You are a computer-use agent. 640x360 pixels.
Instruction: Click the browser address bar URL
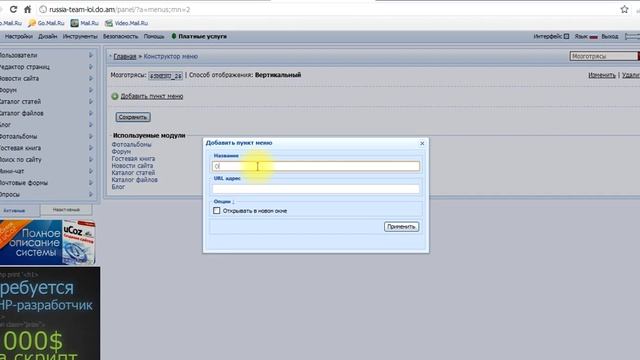tap(120, 9)
